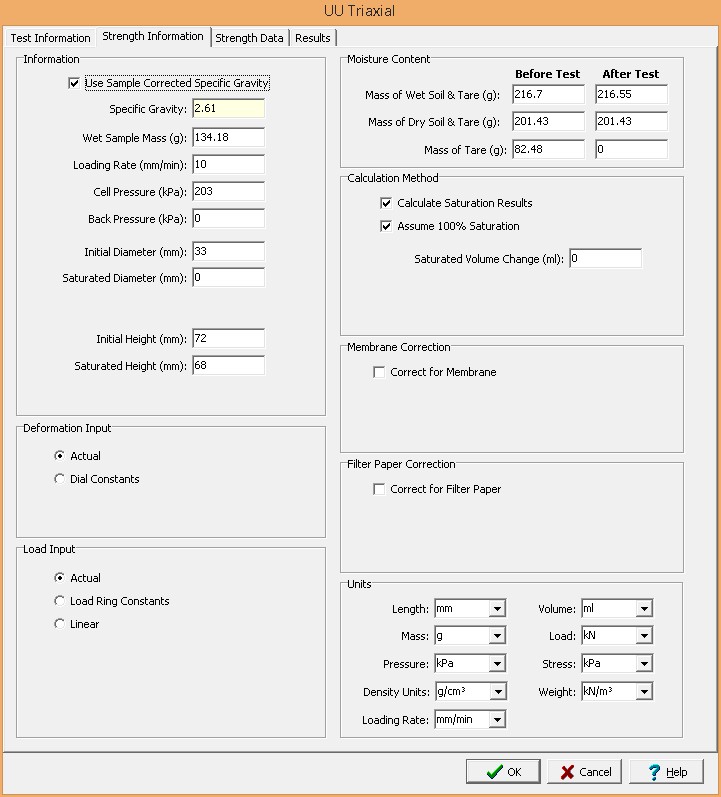Expand the Load units dropdown
The height and width of the screenshot is (797, 721).
tap(644, 636)
